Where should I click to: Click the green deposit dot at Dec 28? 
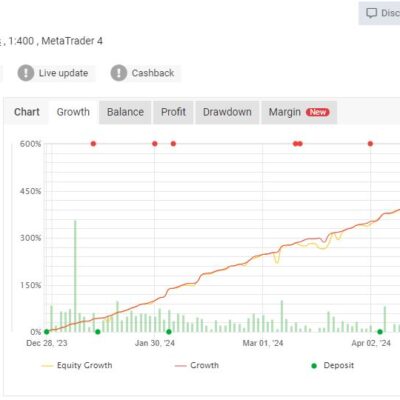[x=47, y=332]
